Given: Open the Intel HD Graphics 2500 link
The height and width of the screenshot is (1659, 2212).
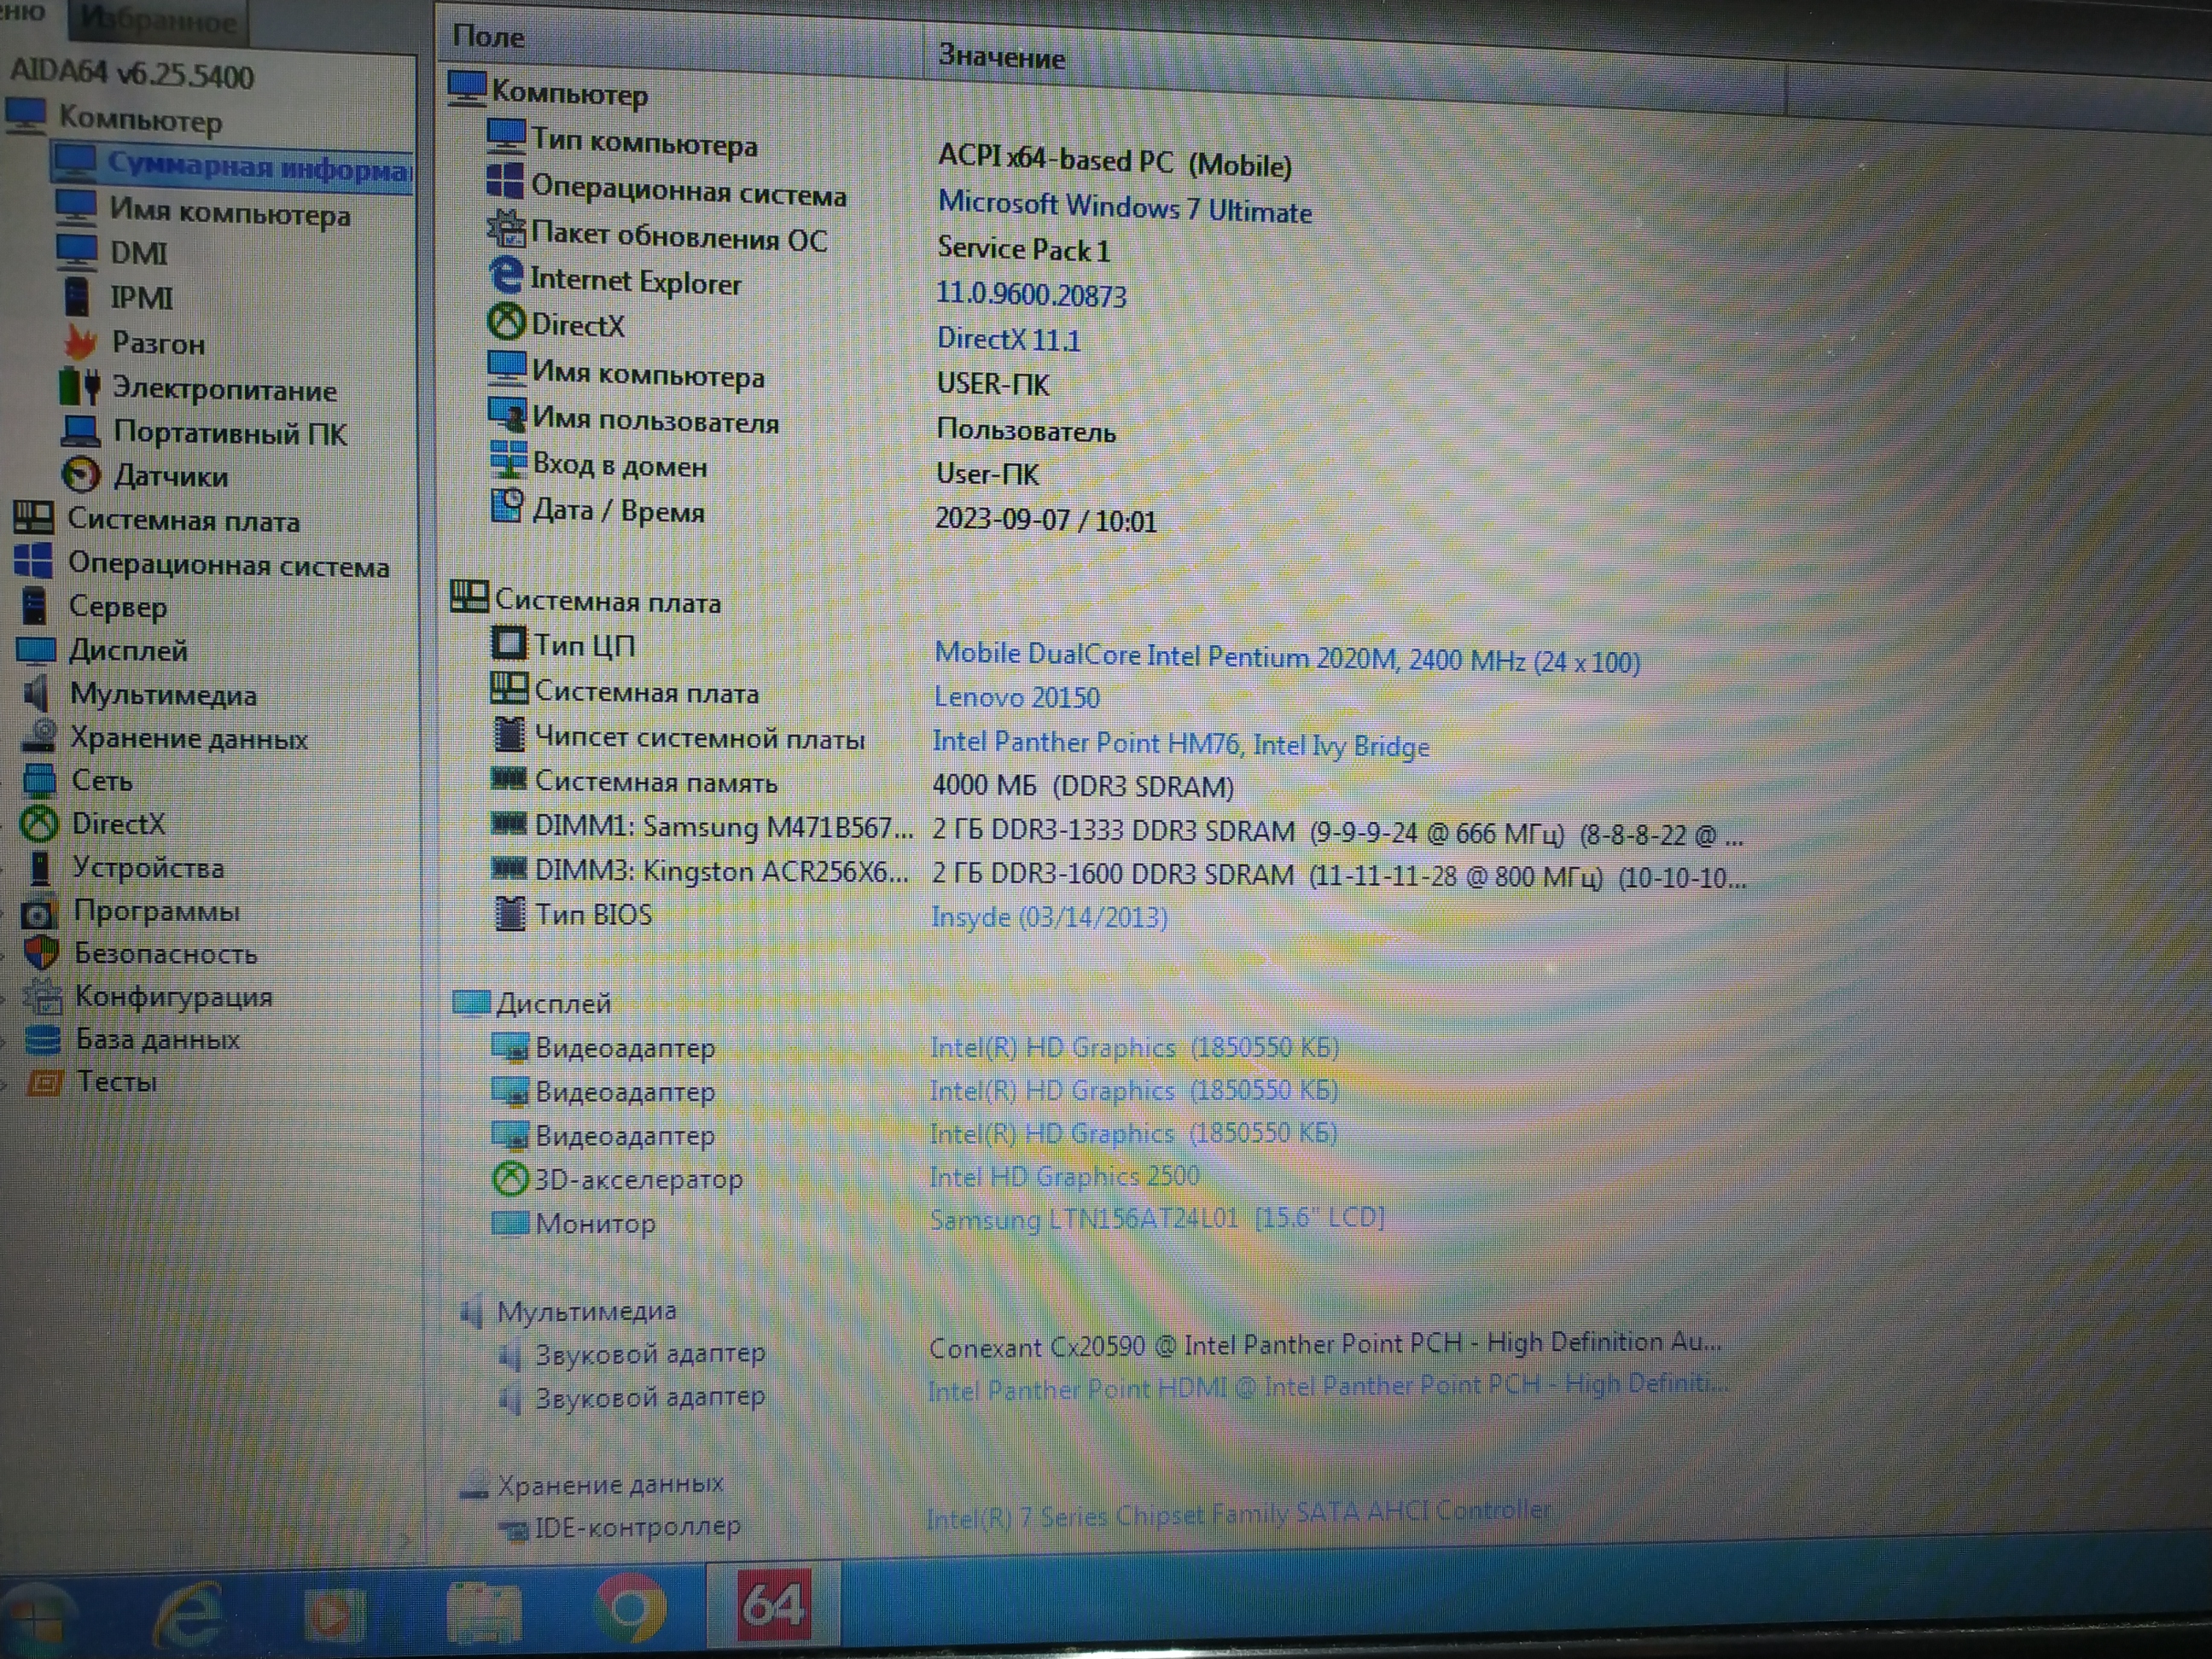Looking at the screenshot, I should [x=1064, y=1176].
